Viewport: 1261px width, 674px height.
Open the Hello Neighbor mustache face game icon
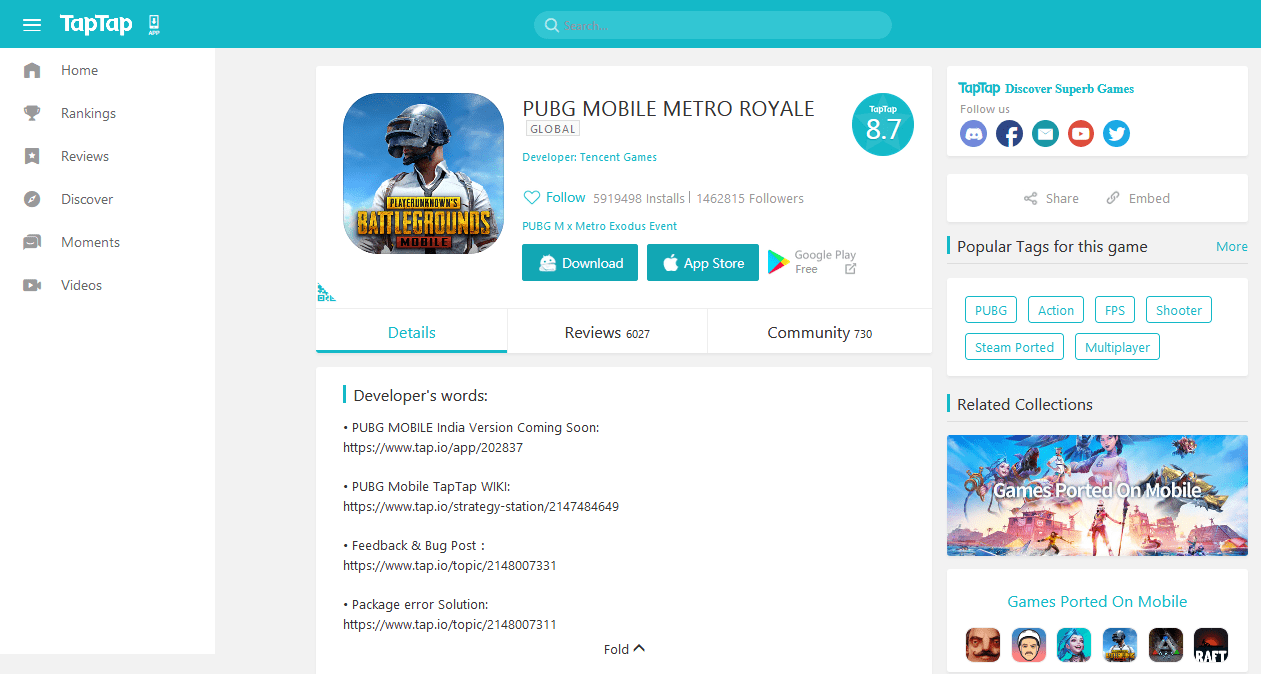983,645
